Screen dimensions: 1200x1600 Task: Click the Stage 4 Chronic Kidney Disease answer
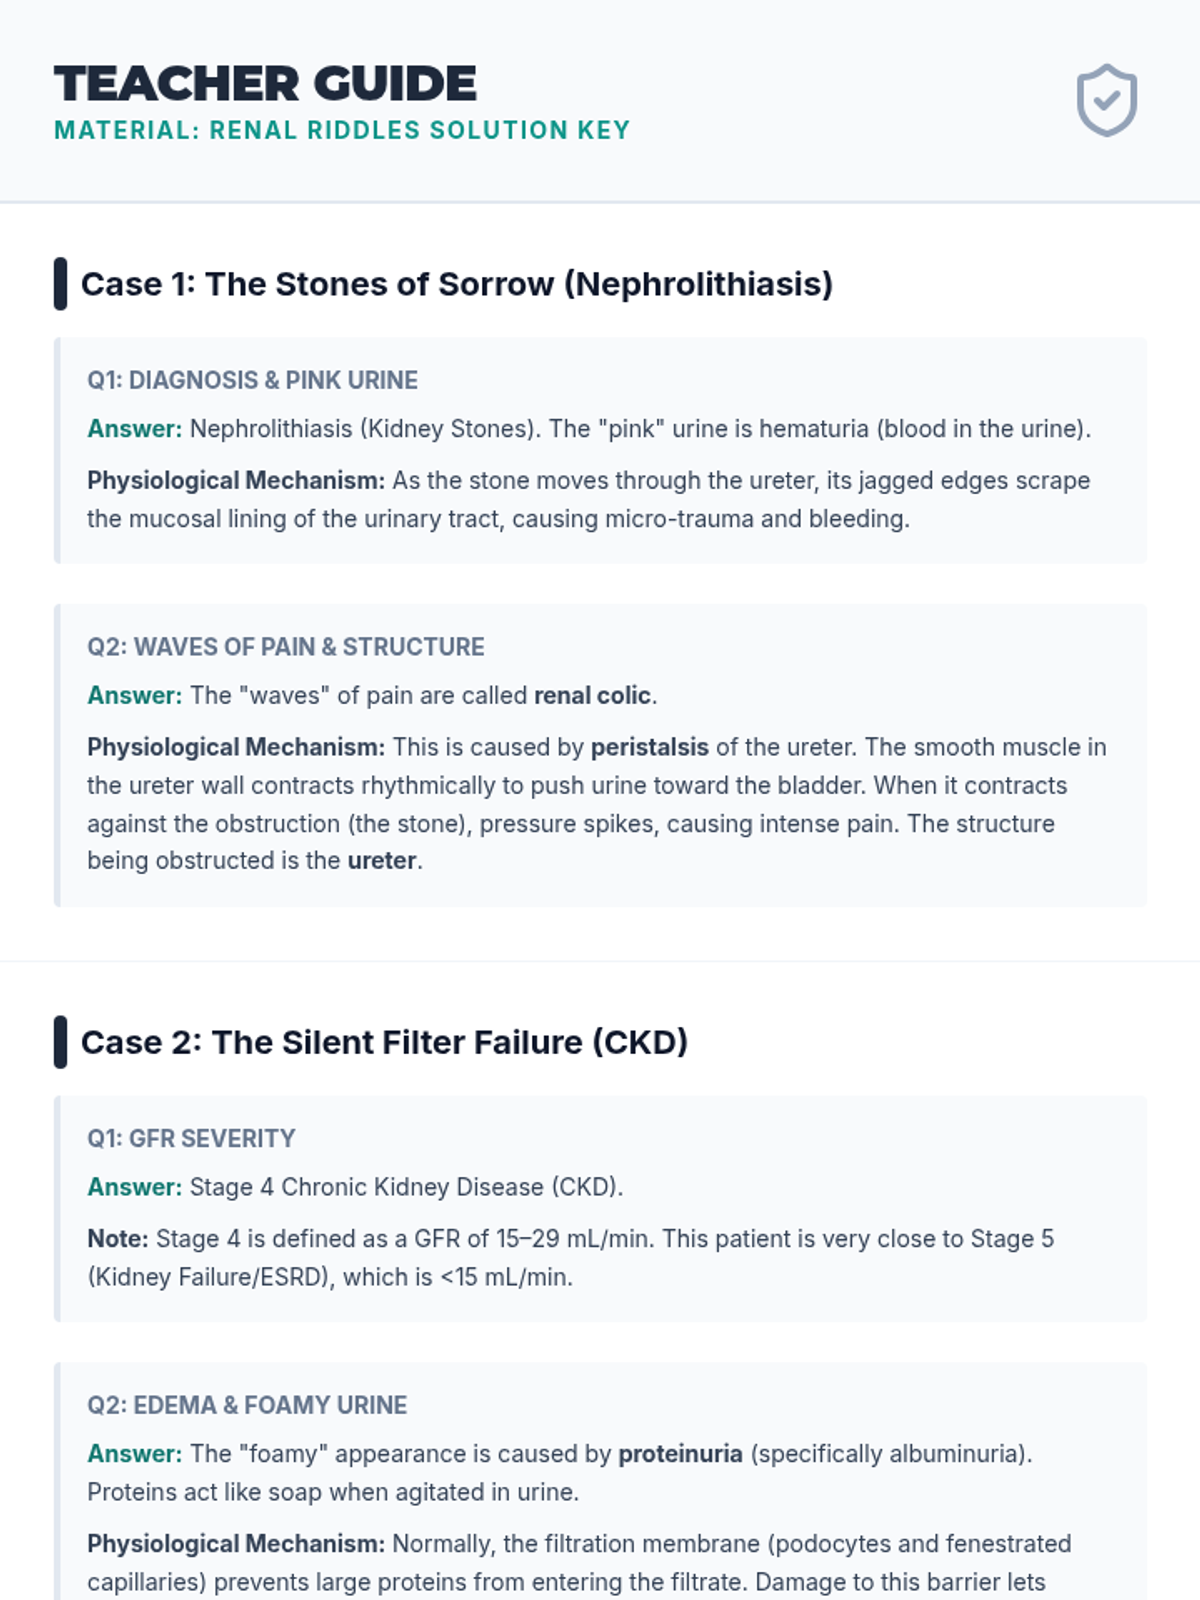pos(406,1187)
